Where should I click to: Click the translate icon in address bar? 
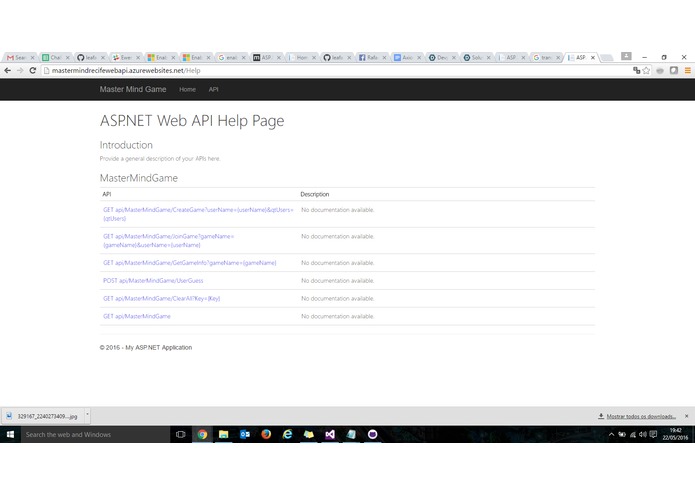click(636, 70)
